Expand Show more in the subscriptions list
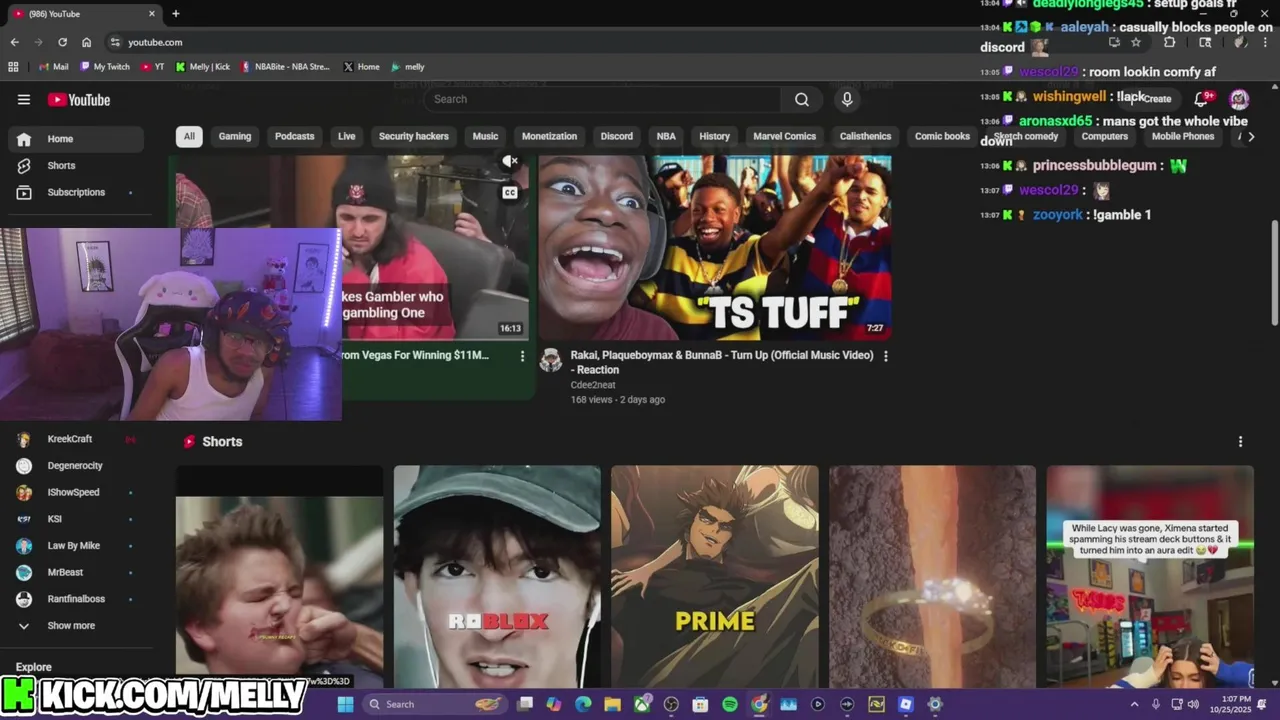This screenshot has height=720, width=1280. [72, 626]
